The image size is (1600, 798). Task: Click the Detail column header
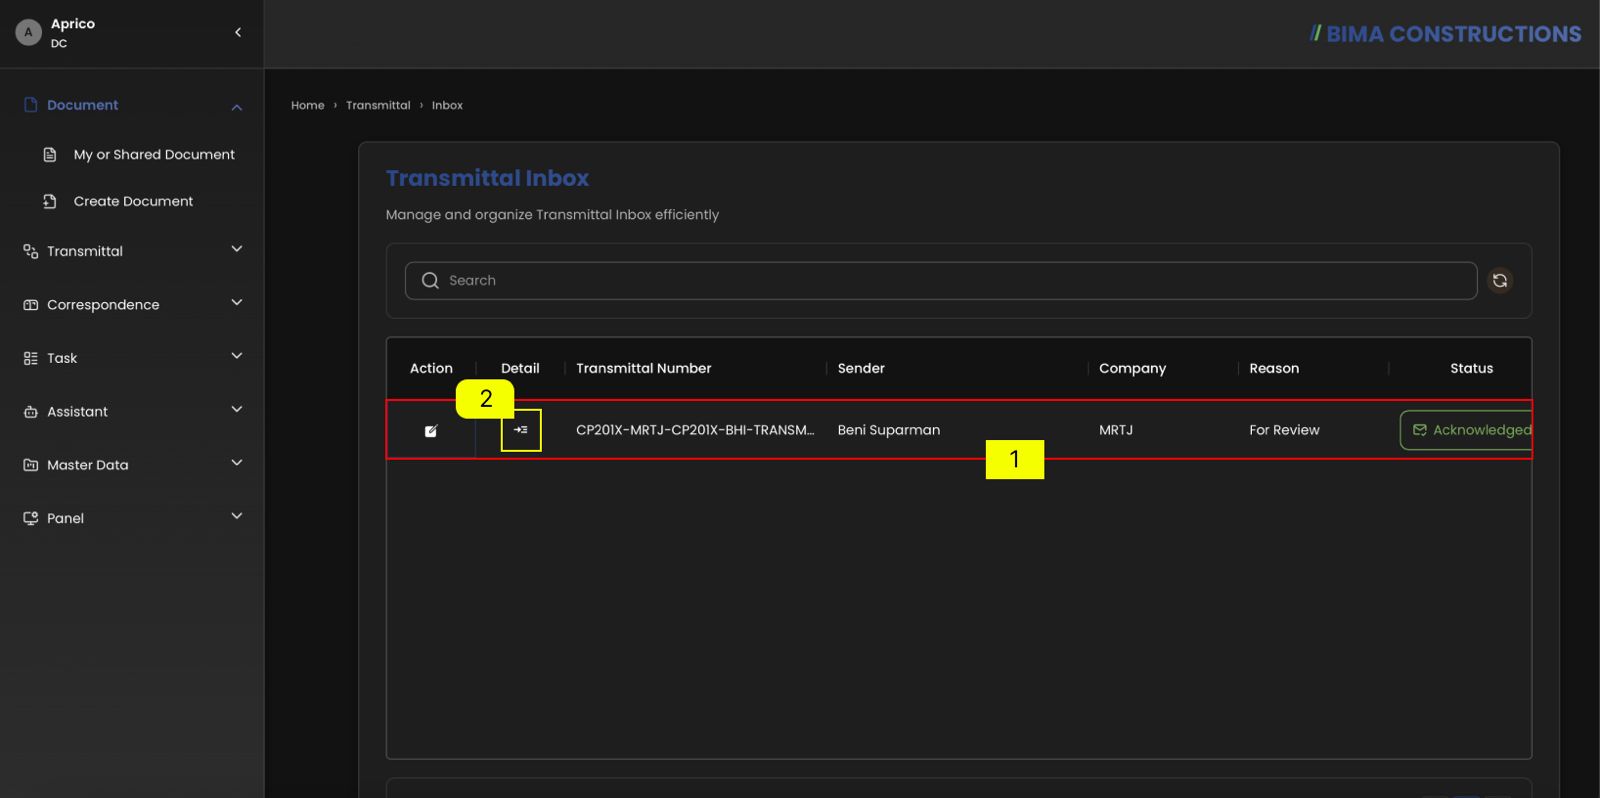coord(520,368)
